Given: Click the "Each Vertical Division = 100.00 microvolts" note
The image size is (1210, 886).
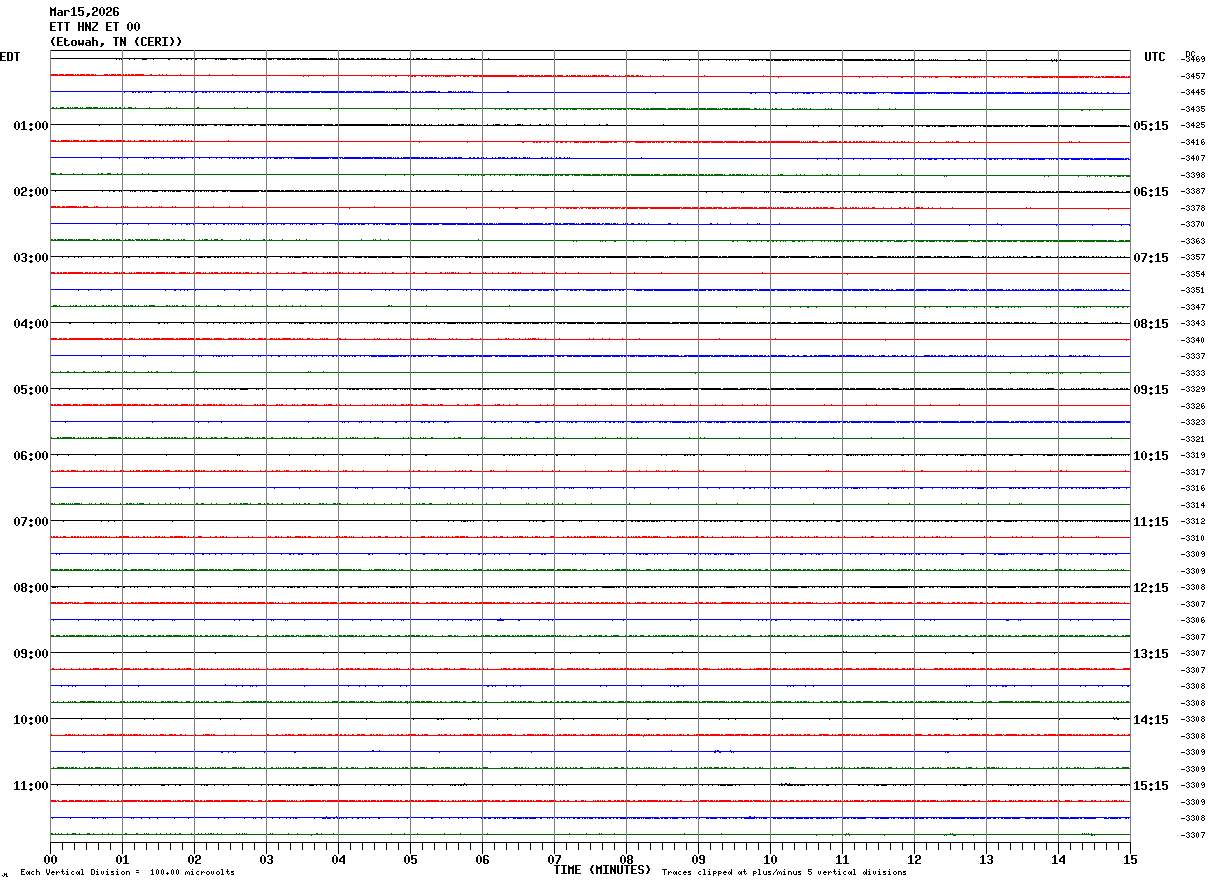Looking at the screenshot, I should tap(127, 873).
